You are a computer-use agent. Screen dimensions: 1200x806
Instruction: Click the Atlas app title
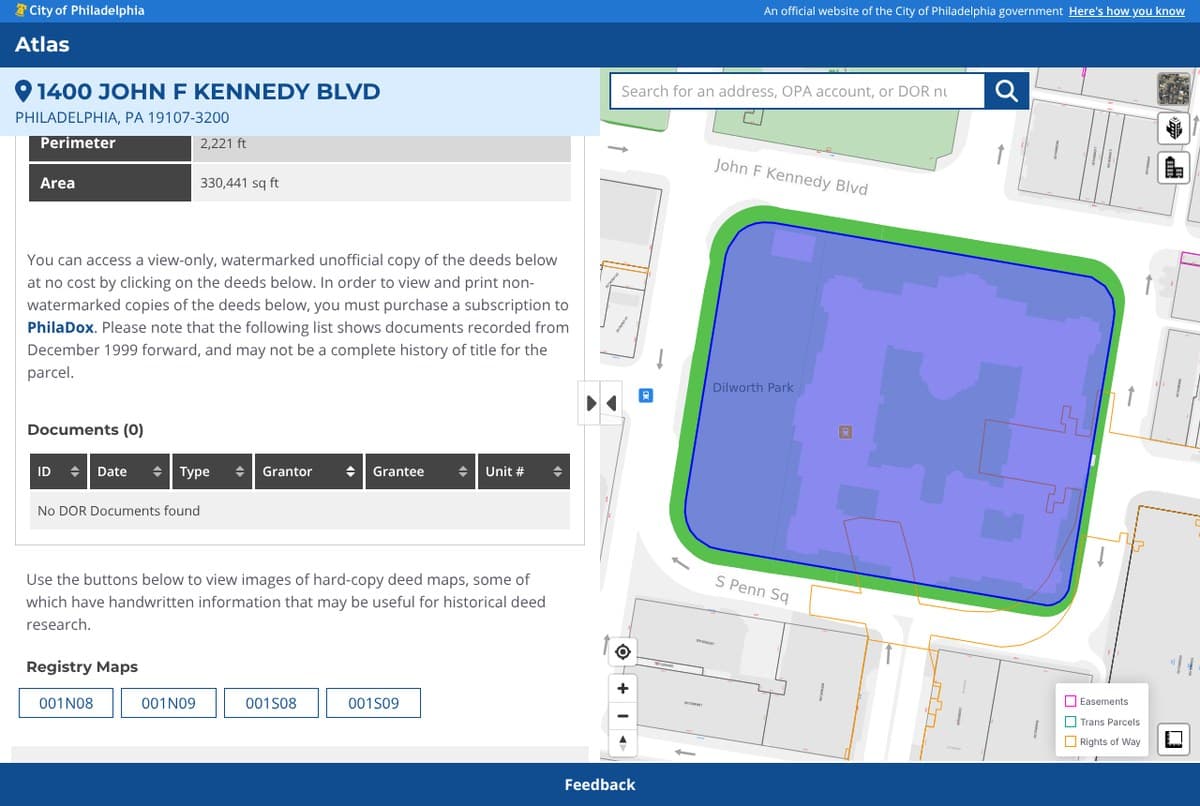point(42,44)
